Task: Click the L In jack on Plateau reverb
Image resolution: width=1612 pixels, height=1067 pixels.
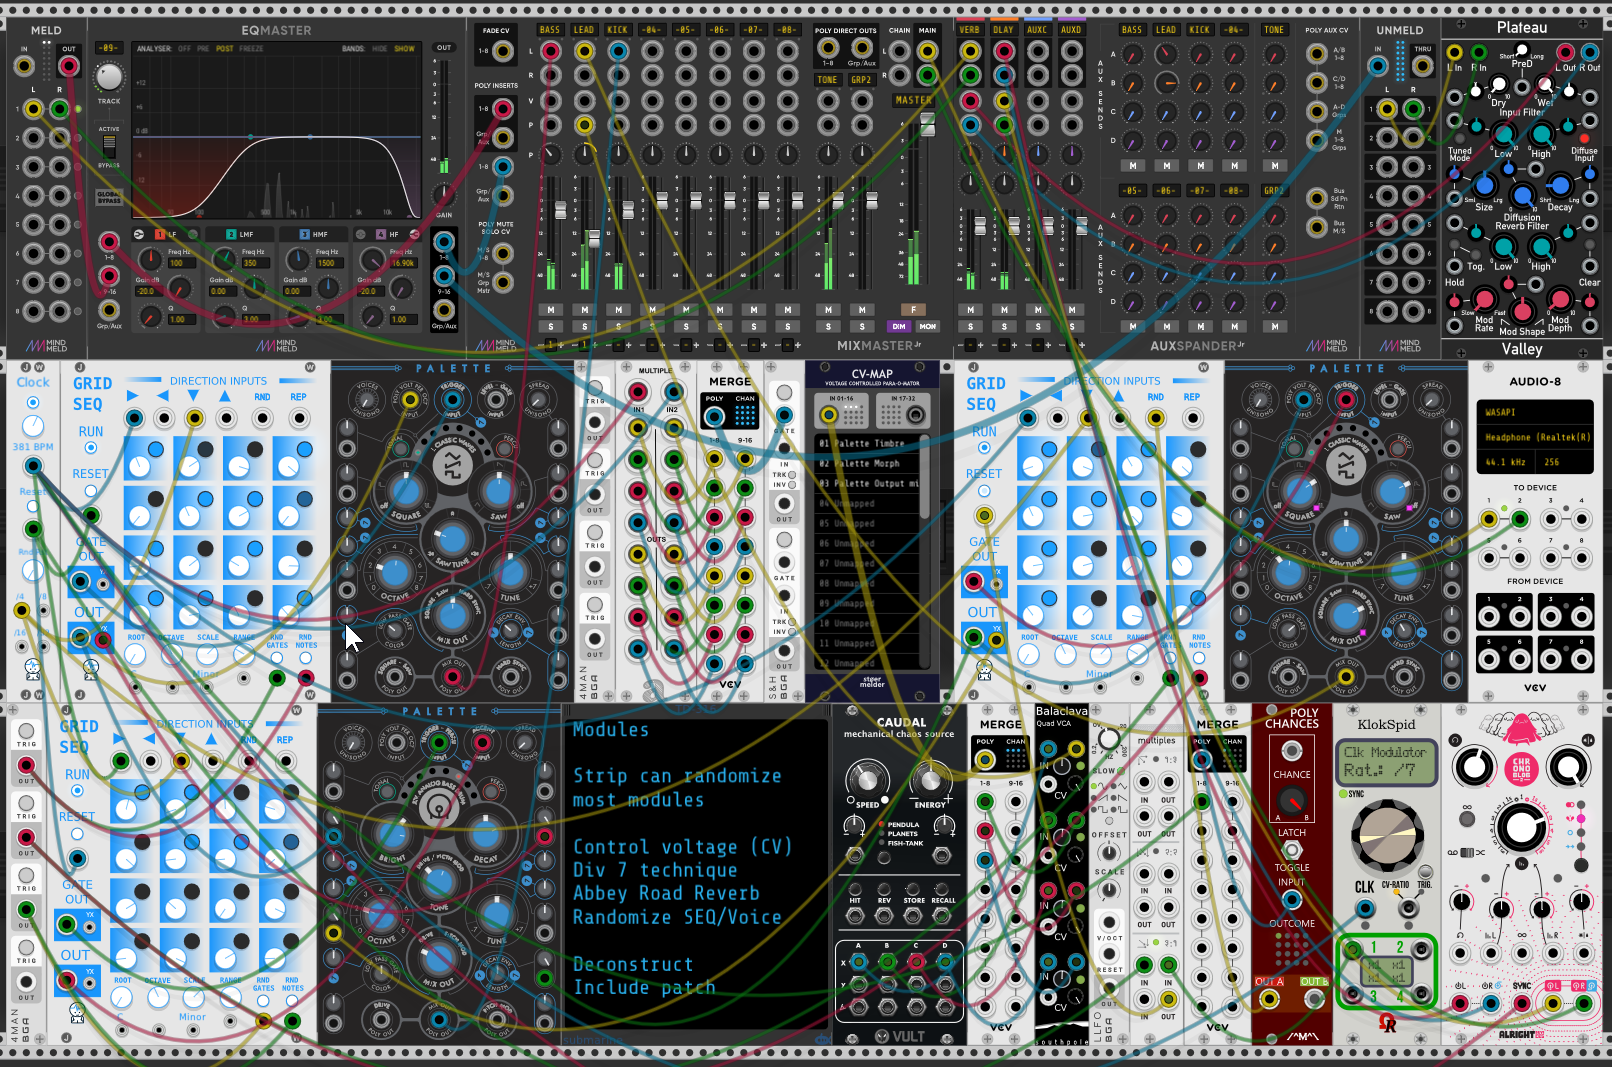Action: click(x=1455, y=53)
